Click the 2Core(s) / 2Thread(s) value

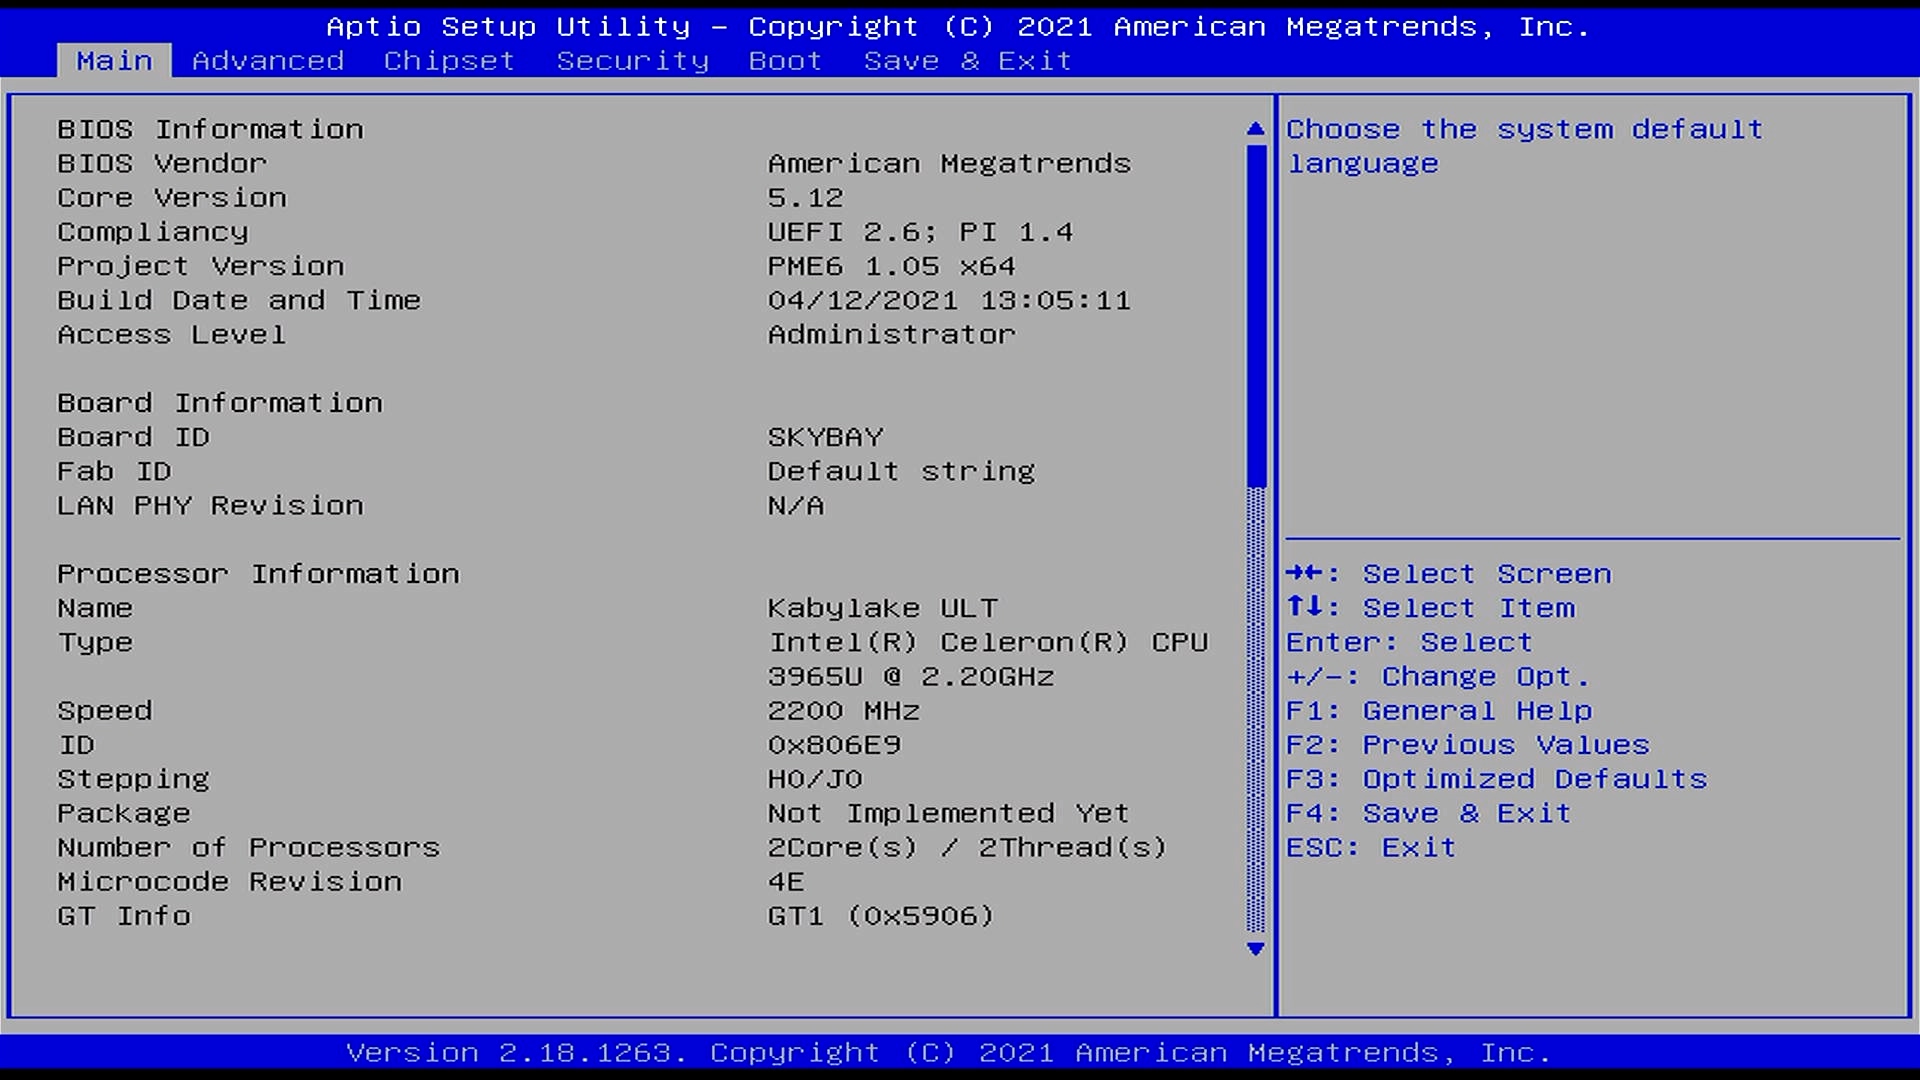tap(967, 847)
